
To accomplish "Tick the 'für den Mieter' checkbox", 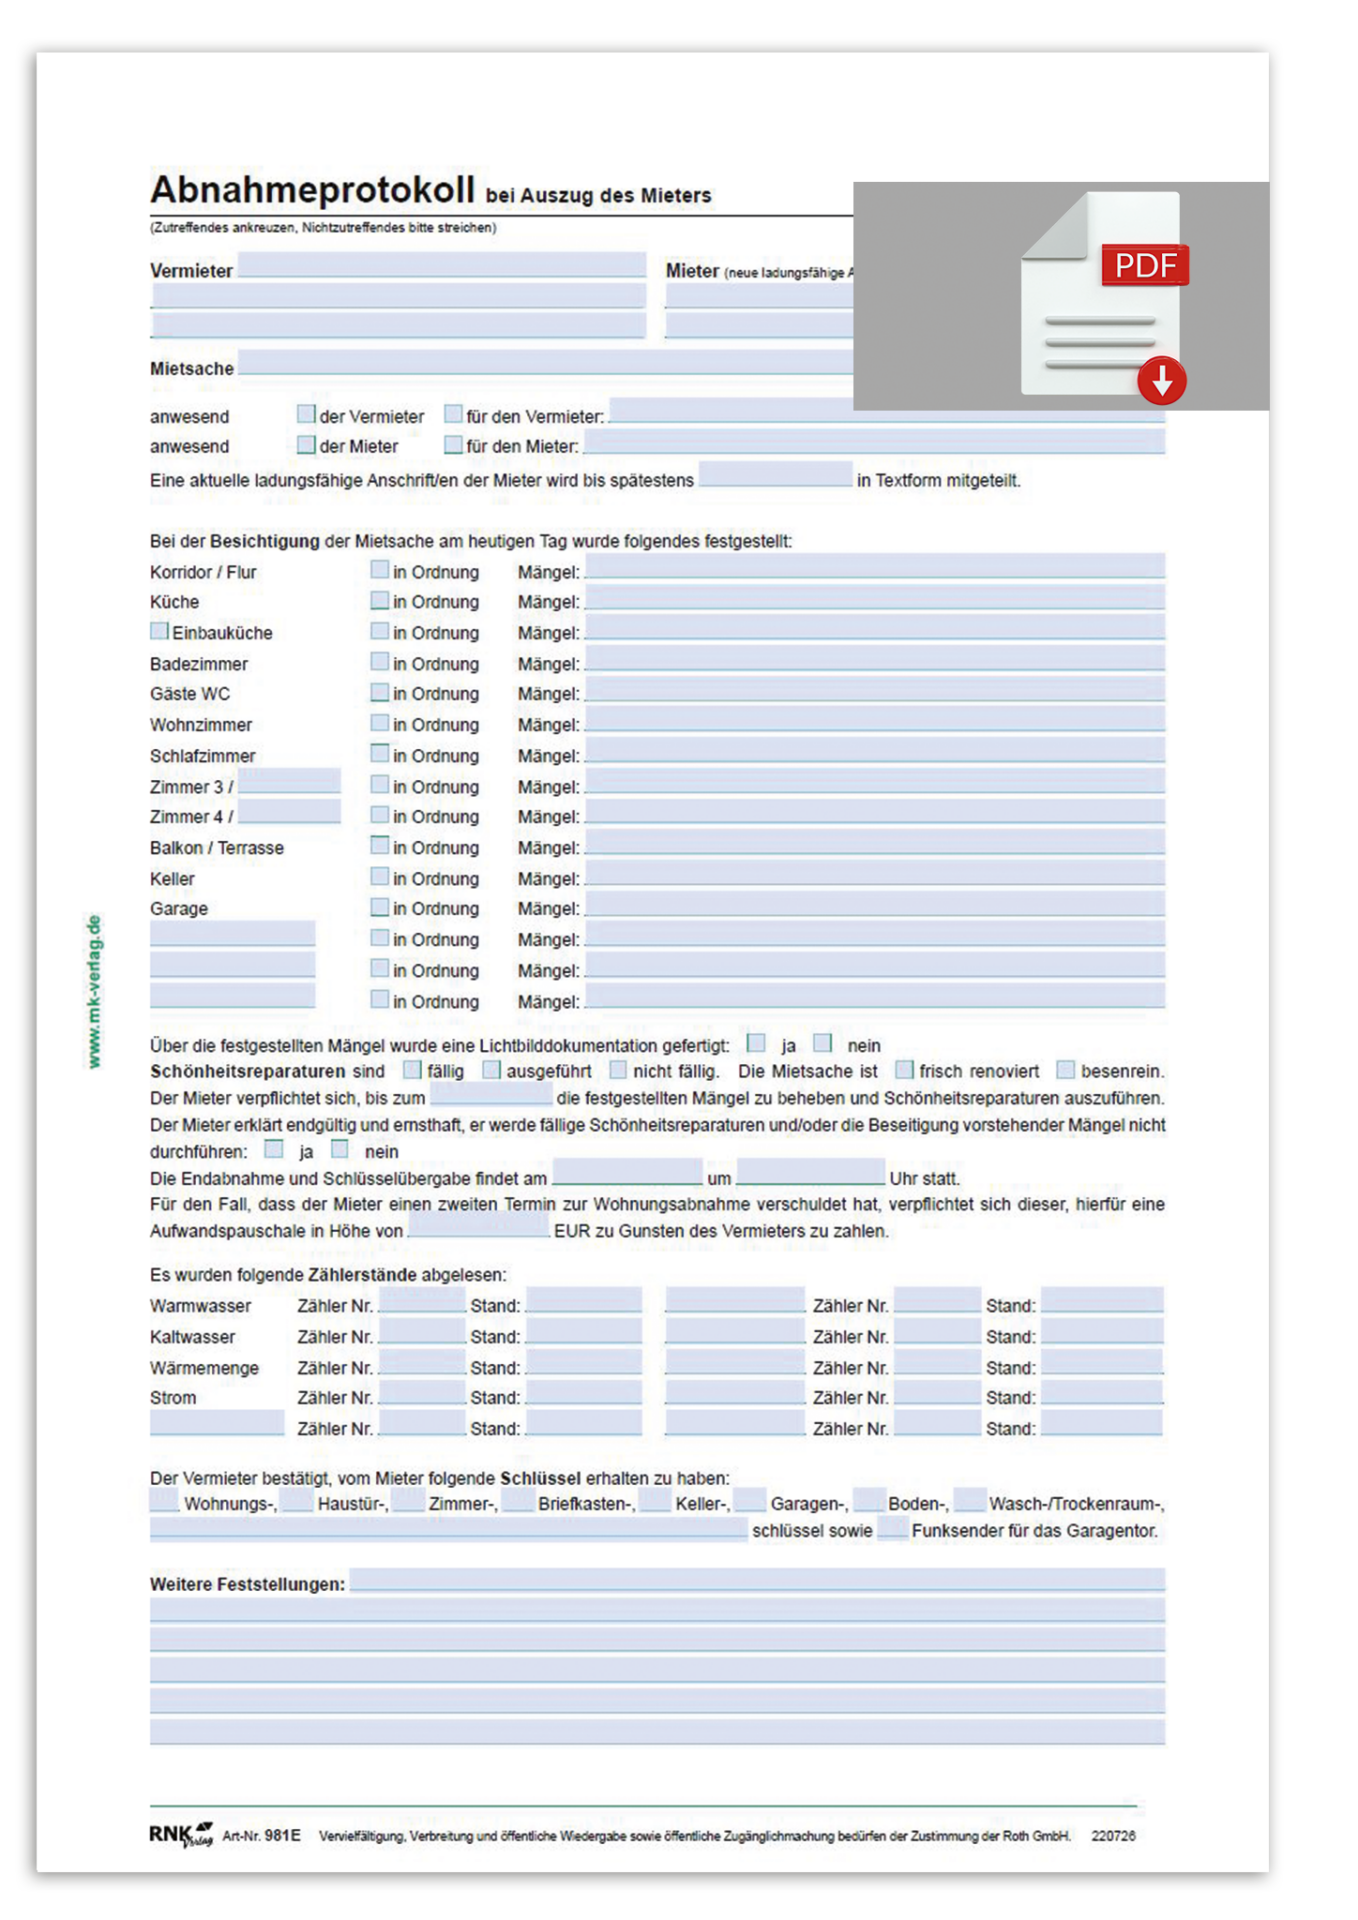I will point(453,444).
